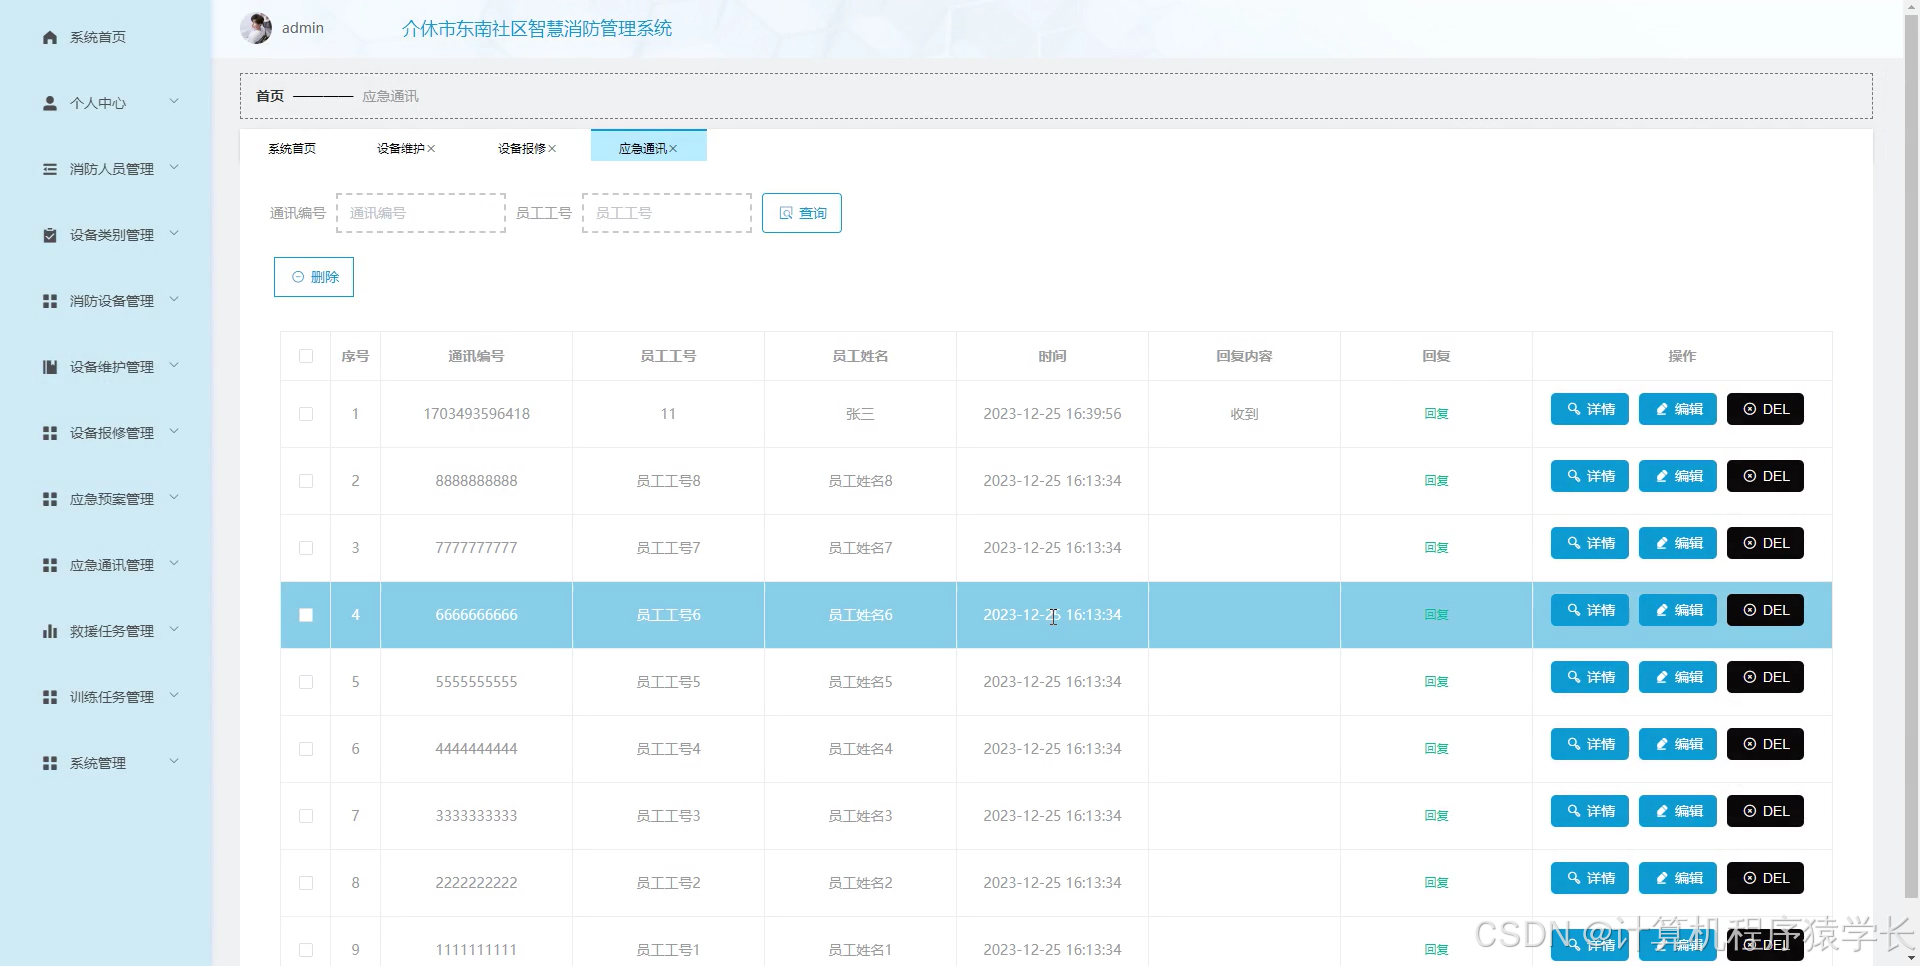Switch to the 系统首页 tab

coord(292,148)
